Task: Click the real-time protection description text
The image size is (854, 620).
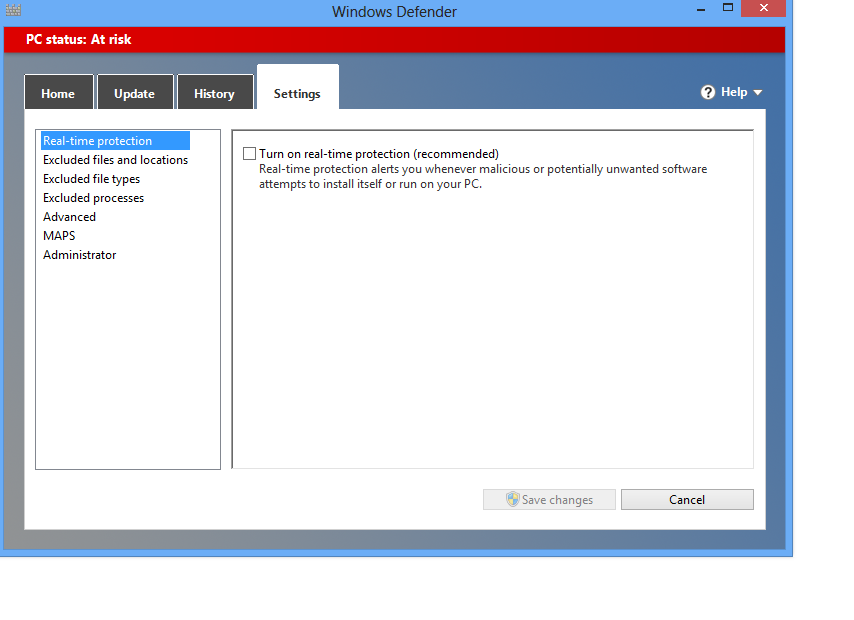Action: 483,177
